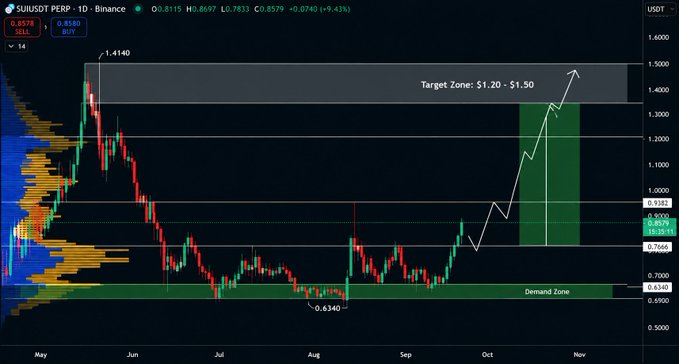Open the SUIUSDT PERP symbol title
Image resolution: width=679 pixels, height=364 pixels.
(x=71, y=9)
